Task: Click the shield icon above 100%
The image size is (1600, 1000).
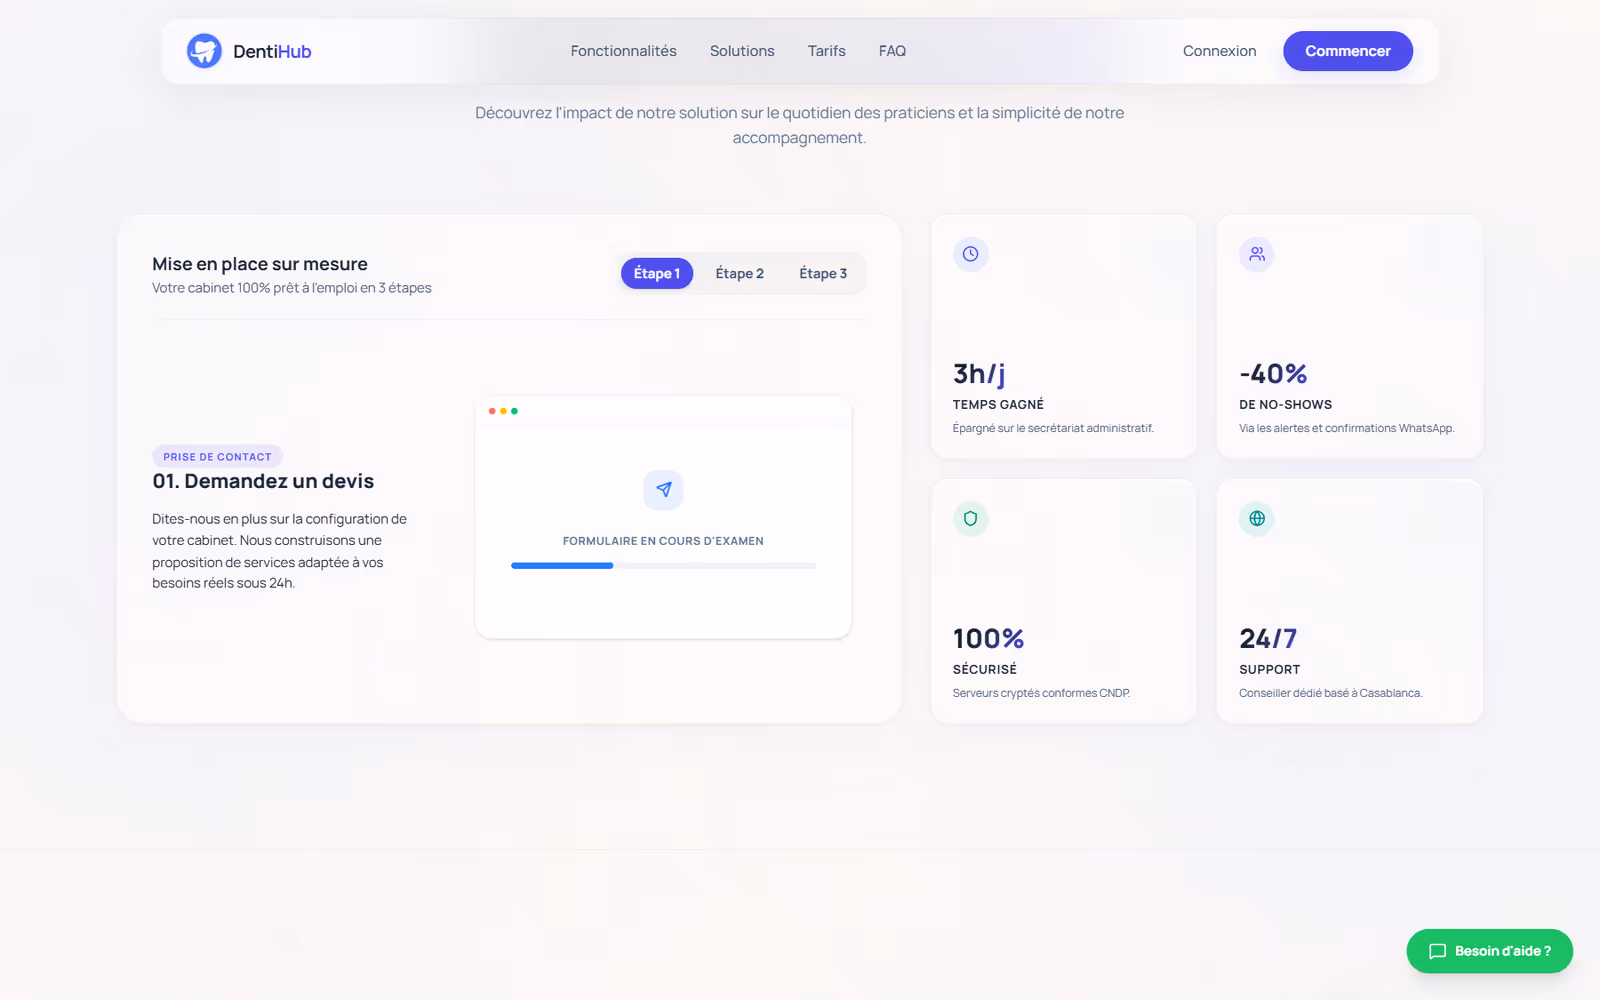Action: (970, 518)
